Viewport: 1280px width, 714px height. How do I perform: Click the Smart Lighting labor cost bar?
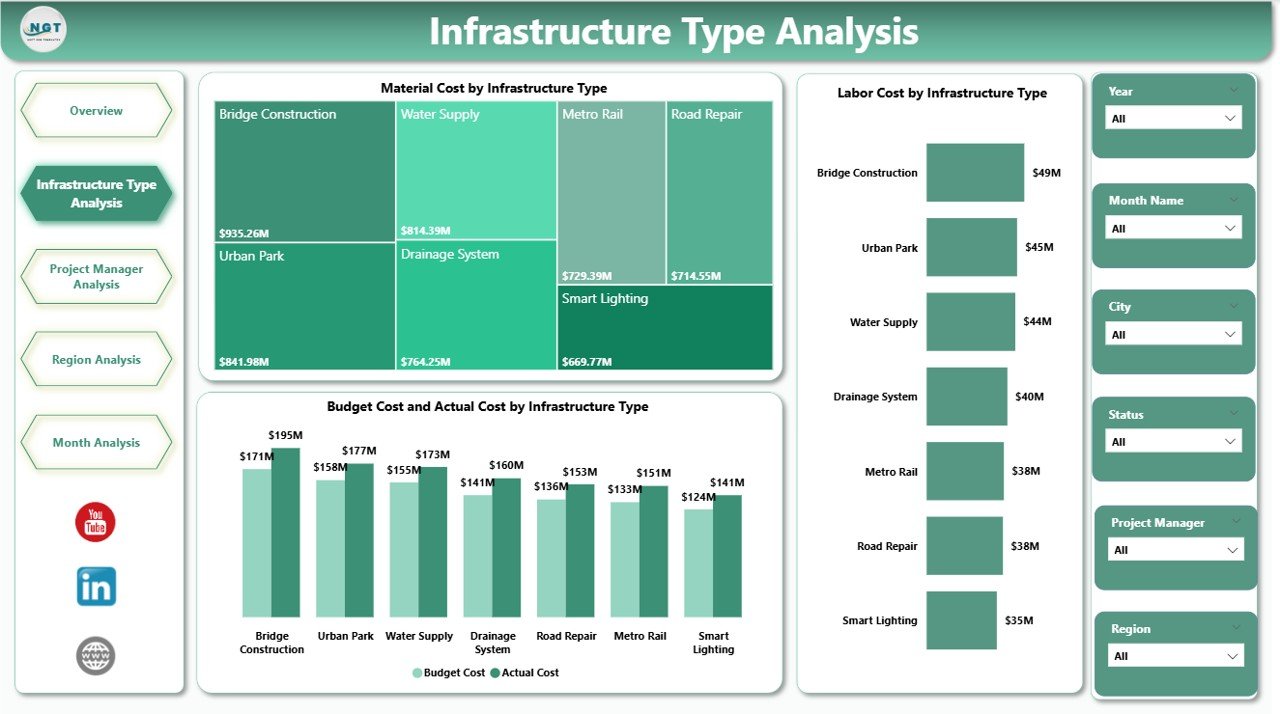pos(962,620)
